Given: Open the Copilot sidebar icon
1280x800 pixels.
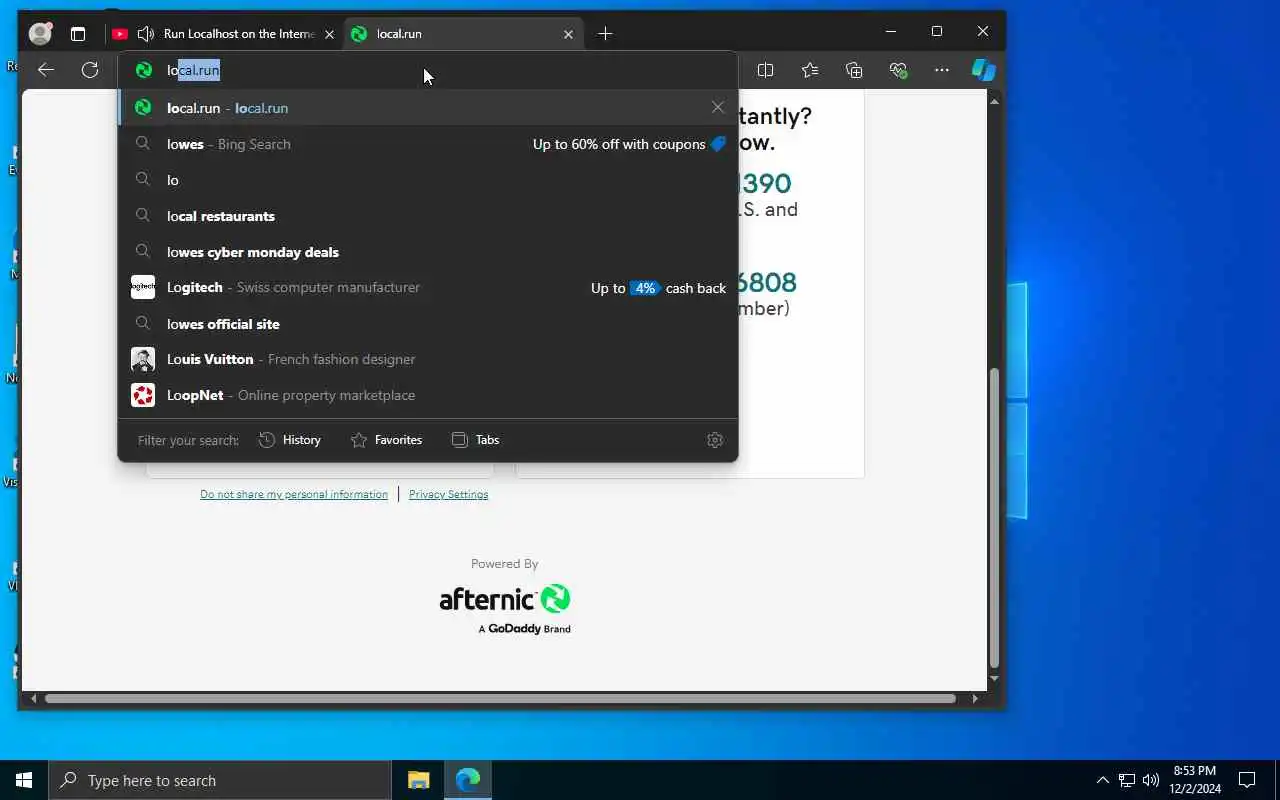Looking at the screenshot, I should click(984, 70).
